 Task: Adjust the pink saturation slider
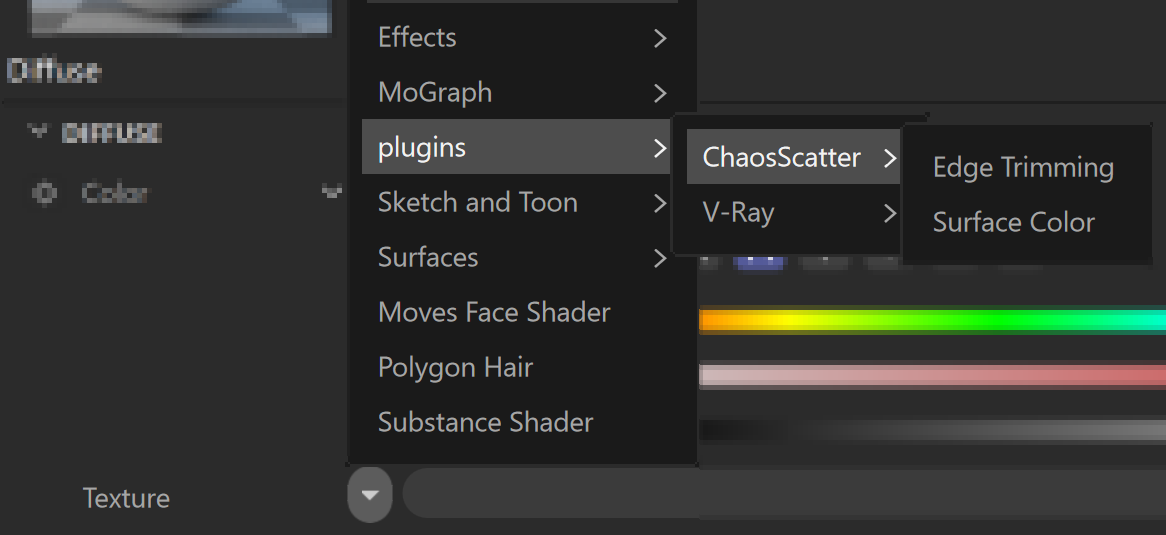[x=933, y=375]
